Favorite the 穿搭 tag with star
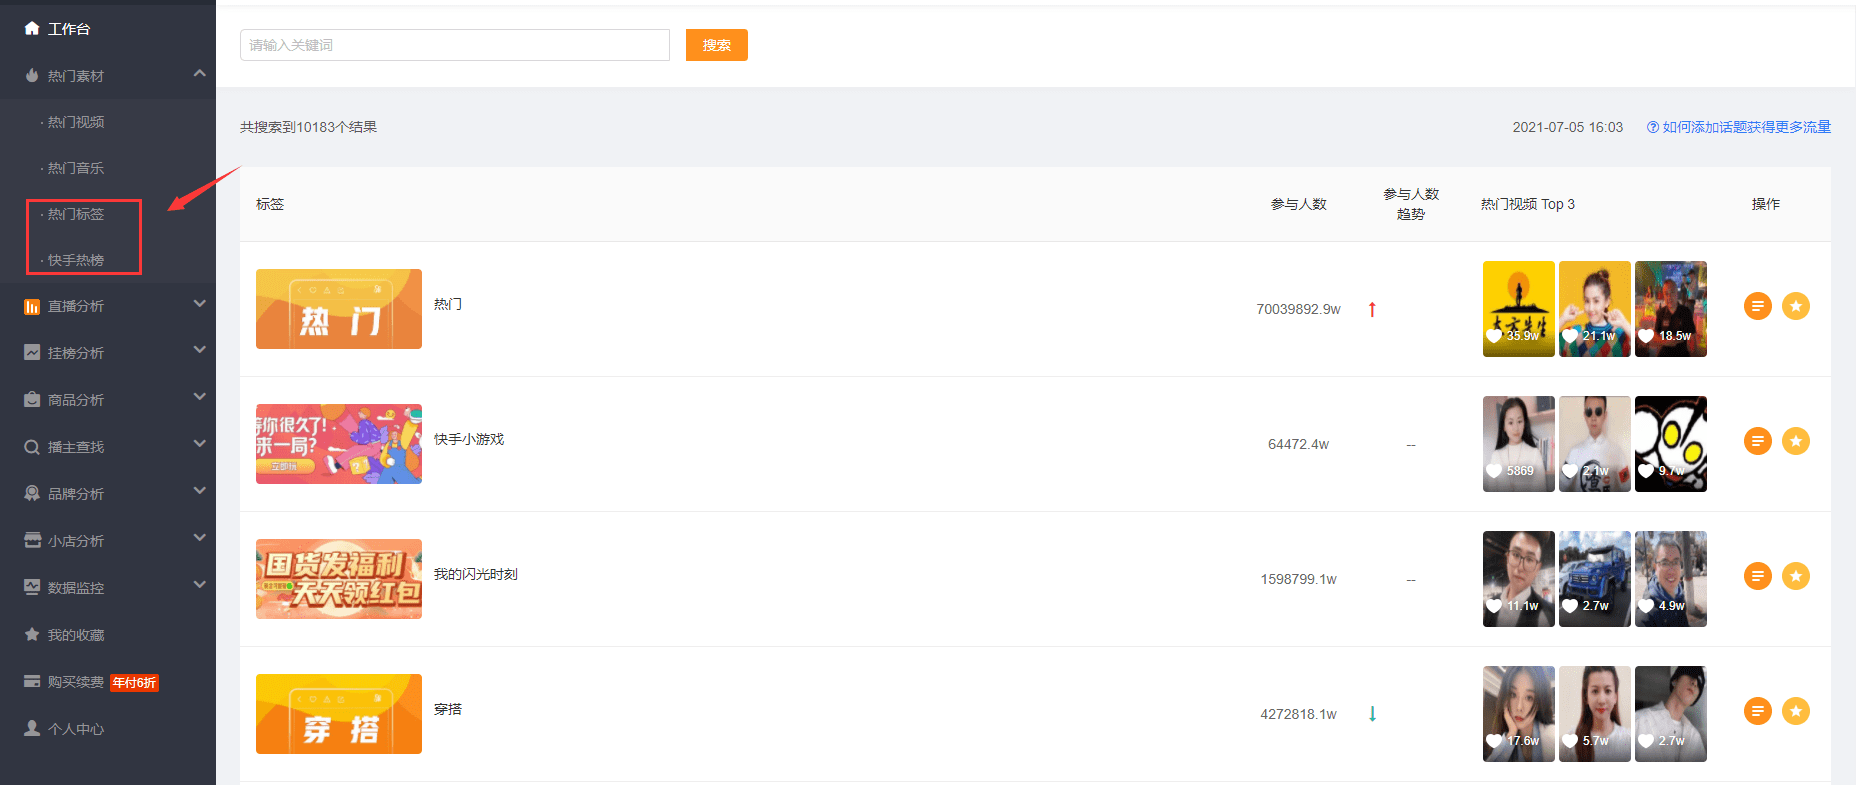This screenshot has height=785, width=1856. [1796, 711]
